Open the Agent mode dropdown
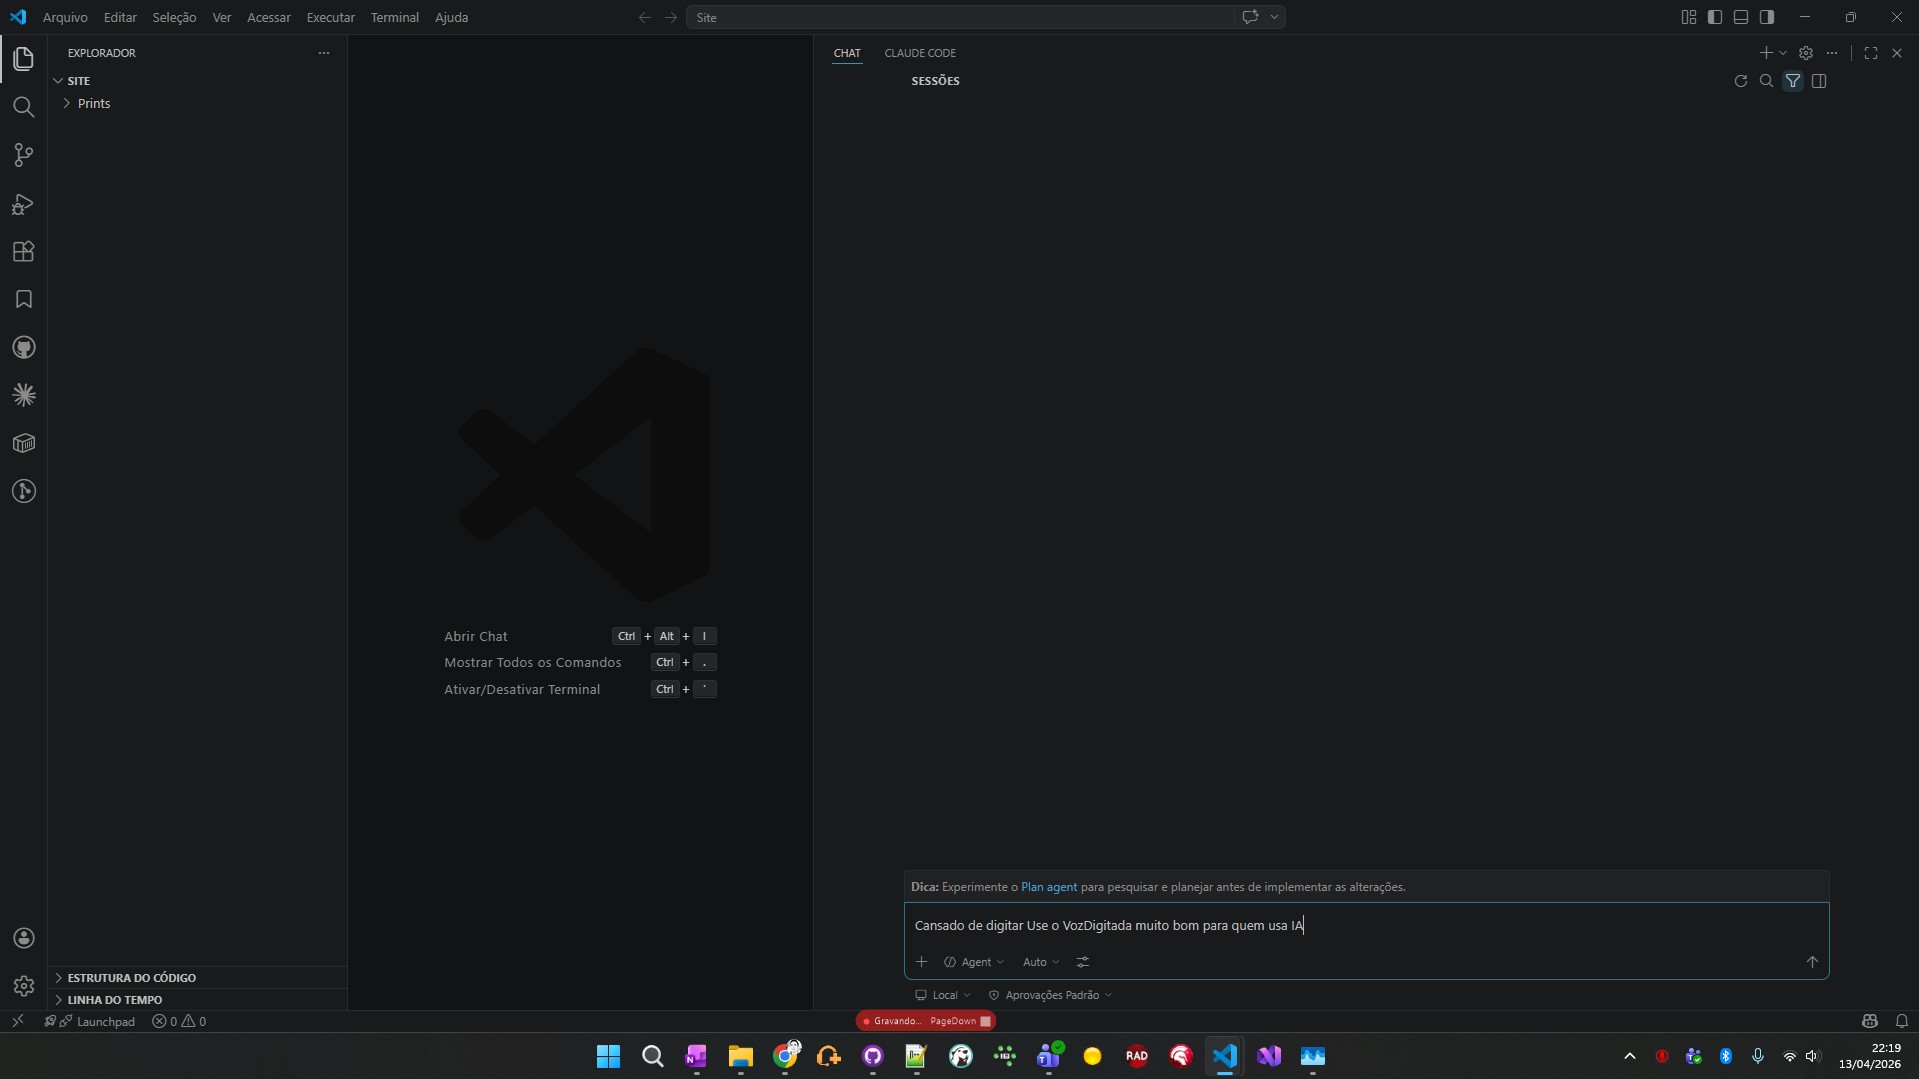The image size is (1919, 1079). click(974, 962)
